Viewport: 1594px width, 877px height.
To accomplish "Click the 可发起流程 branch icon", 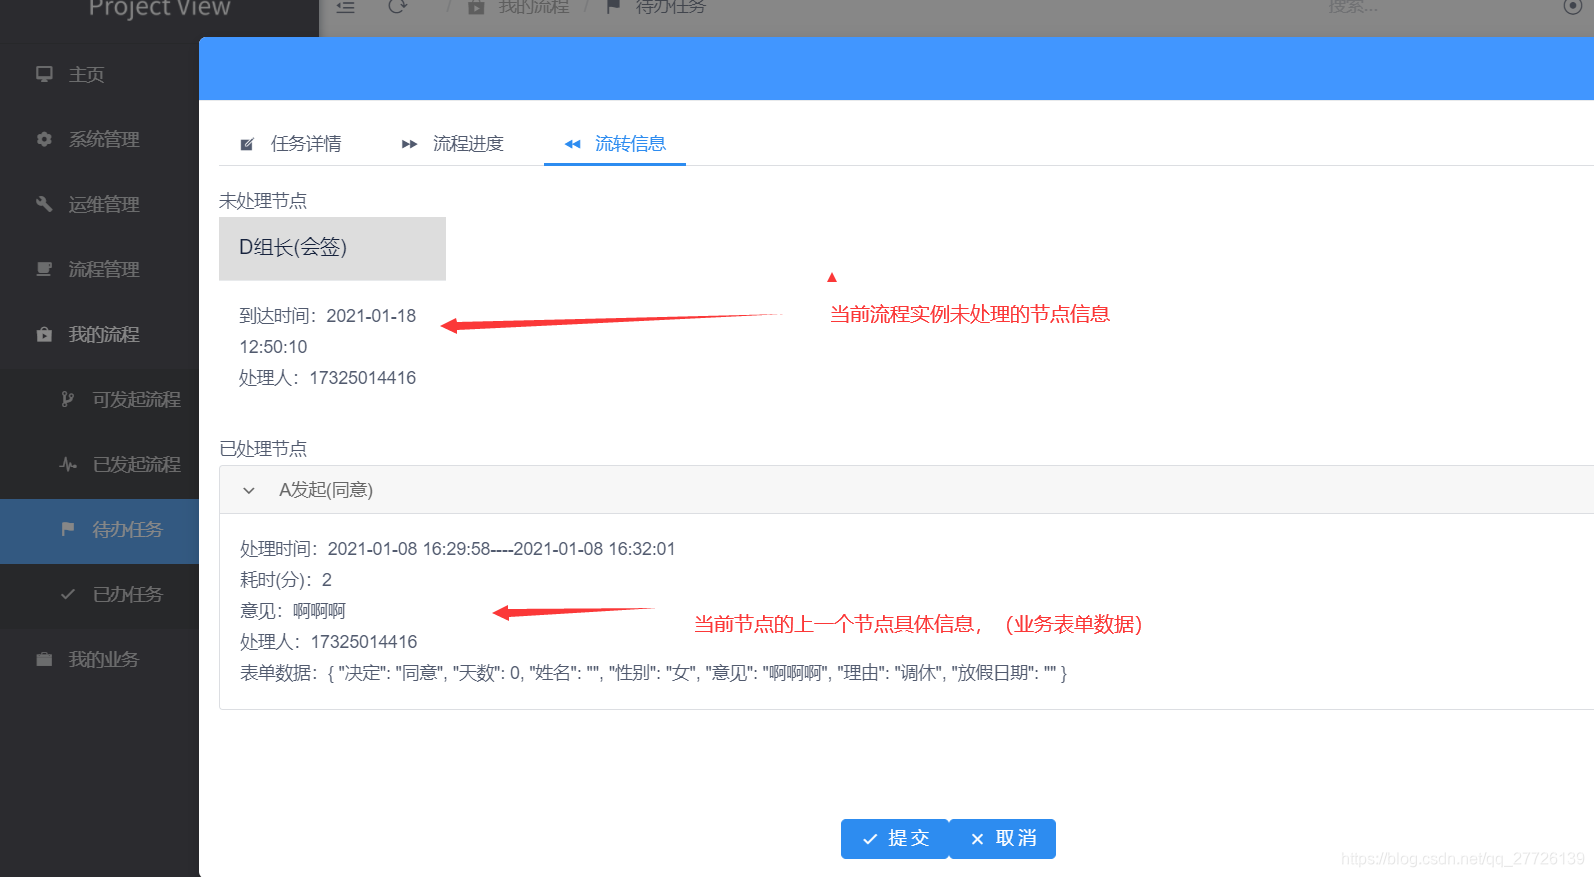I will pos(68,399).
